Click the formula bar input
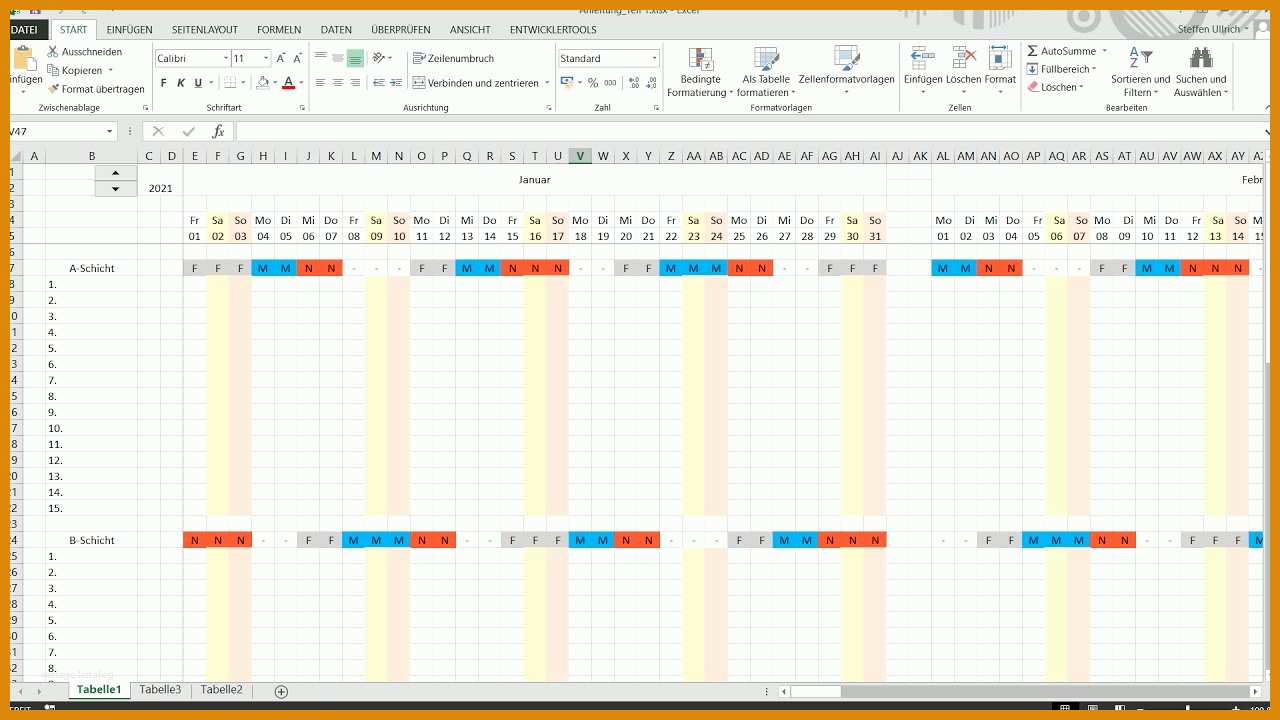Image resolution: width=1280 pixels, height=720 pixels. pos(750,131)
